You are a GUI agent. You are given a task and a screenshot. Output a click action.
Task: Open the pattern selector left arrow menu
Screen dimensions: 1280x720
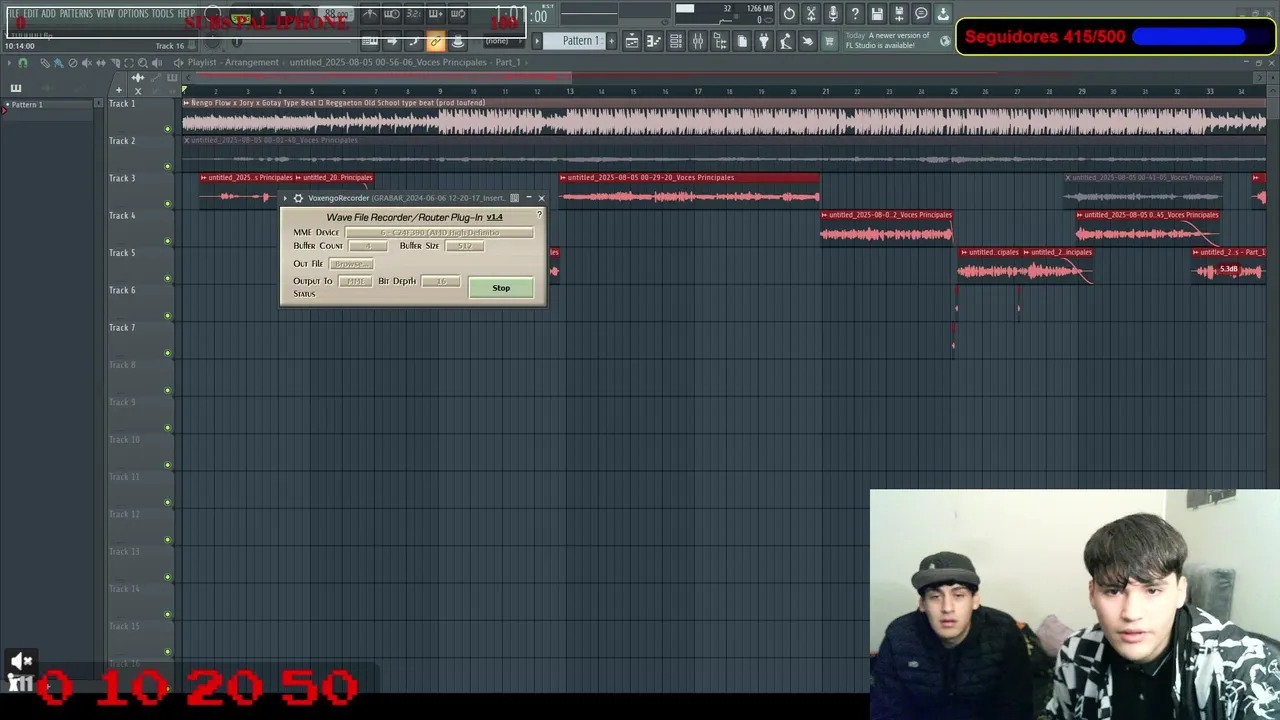click(x=536, y=41)
